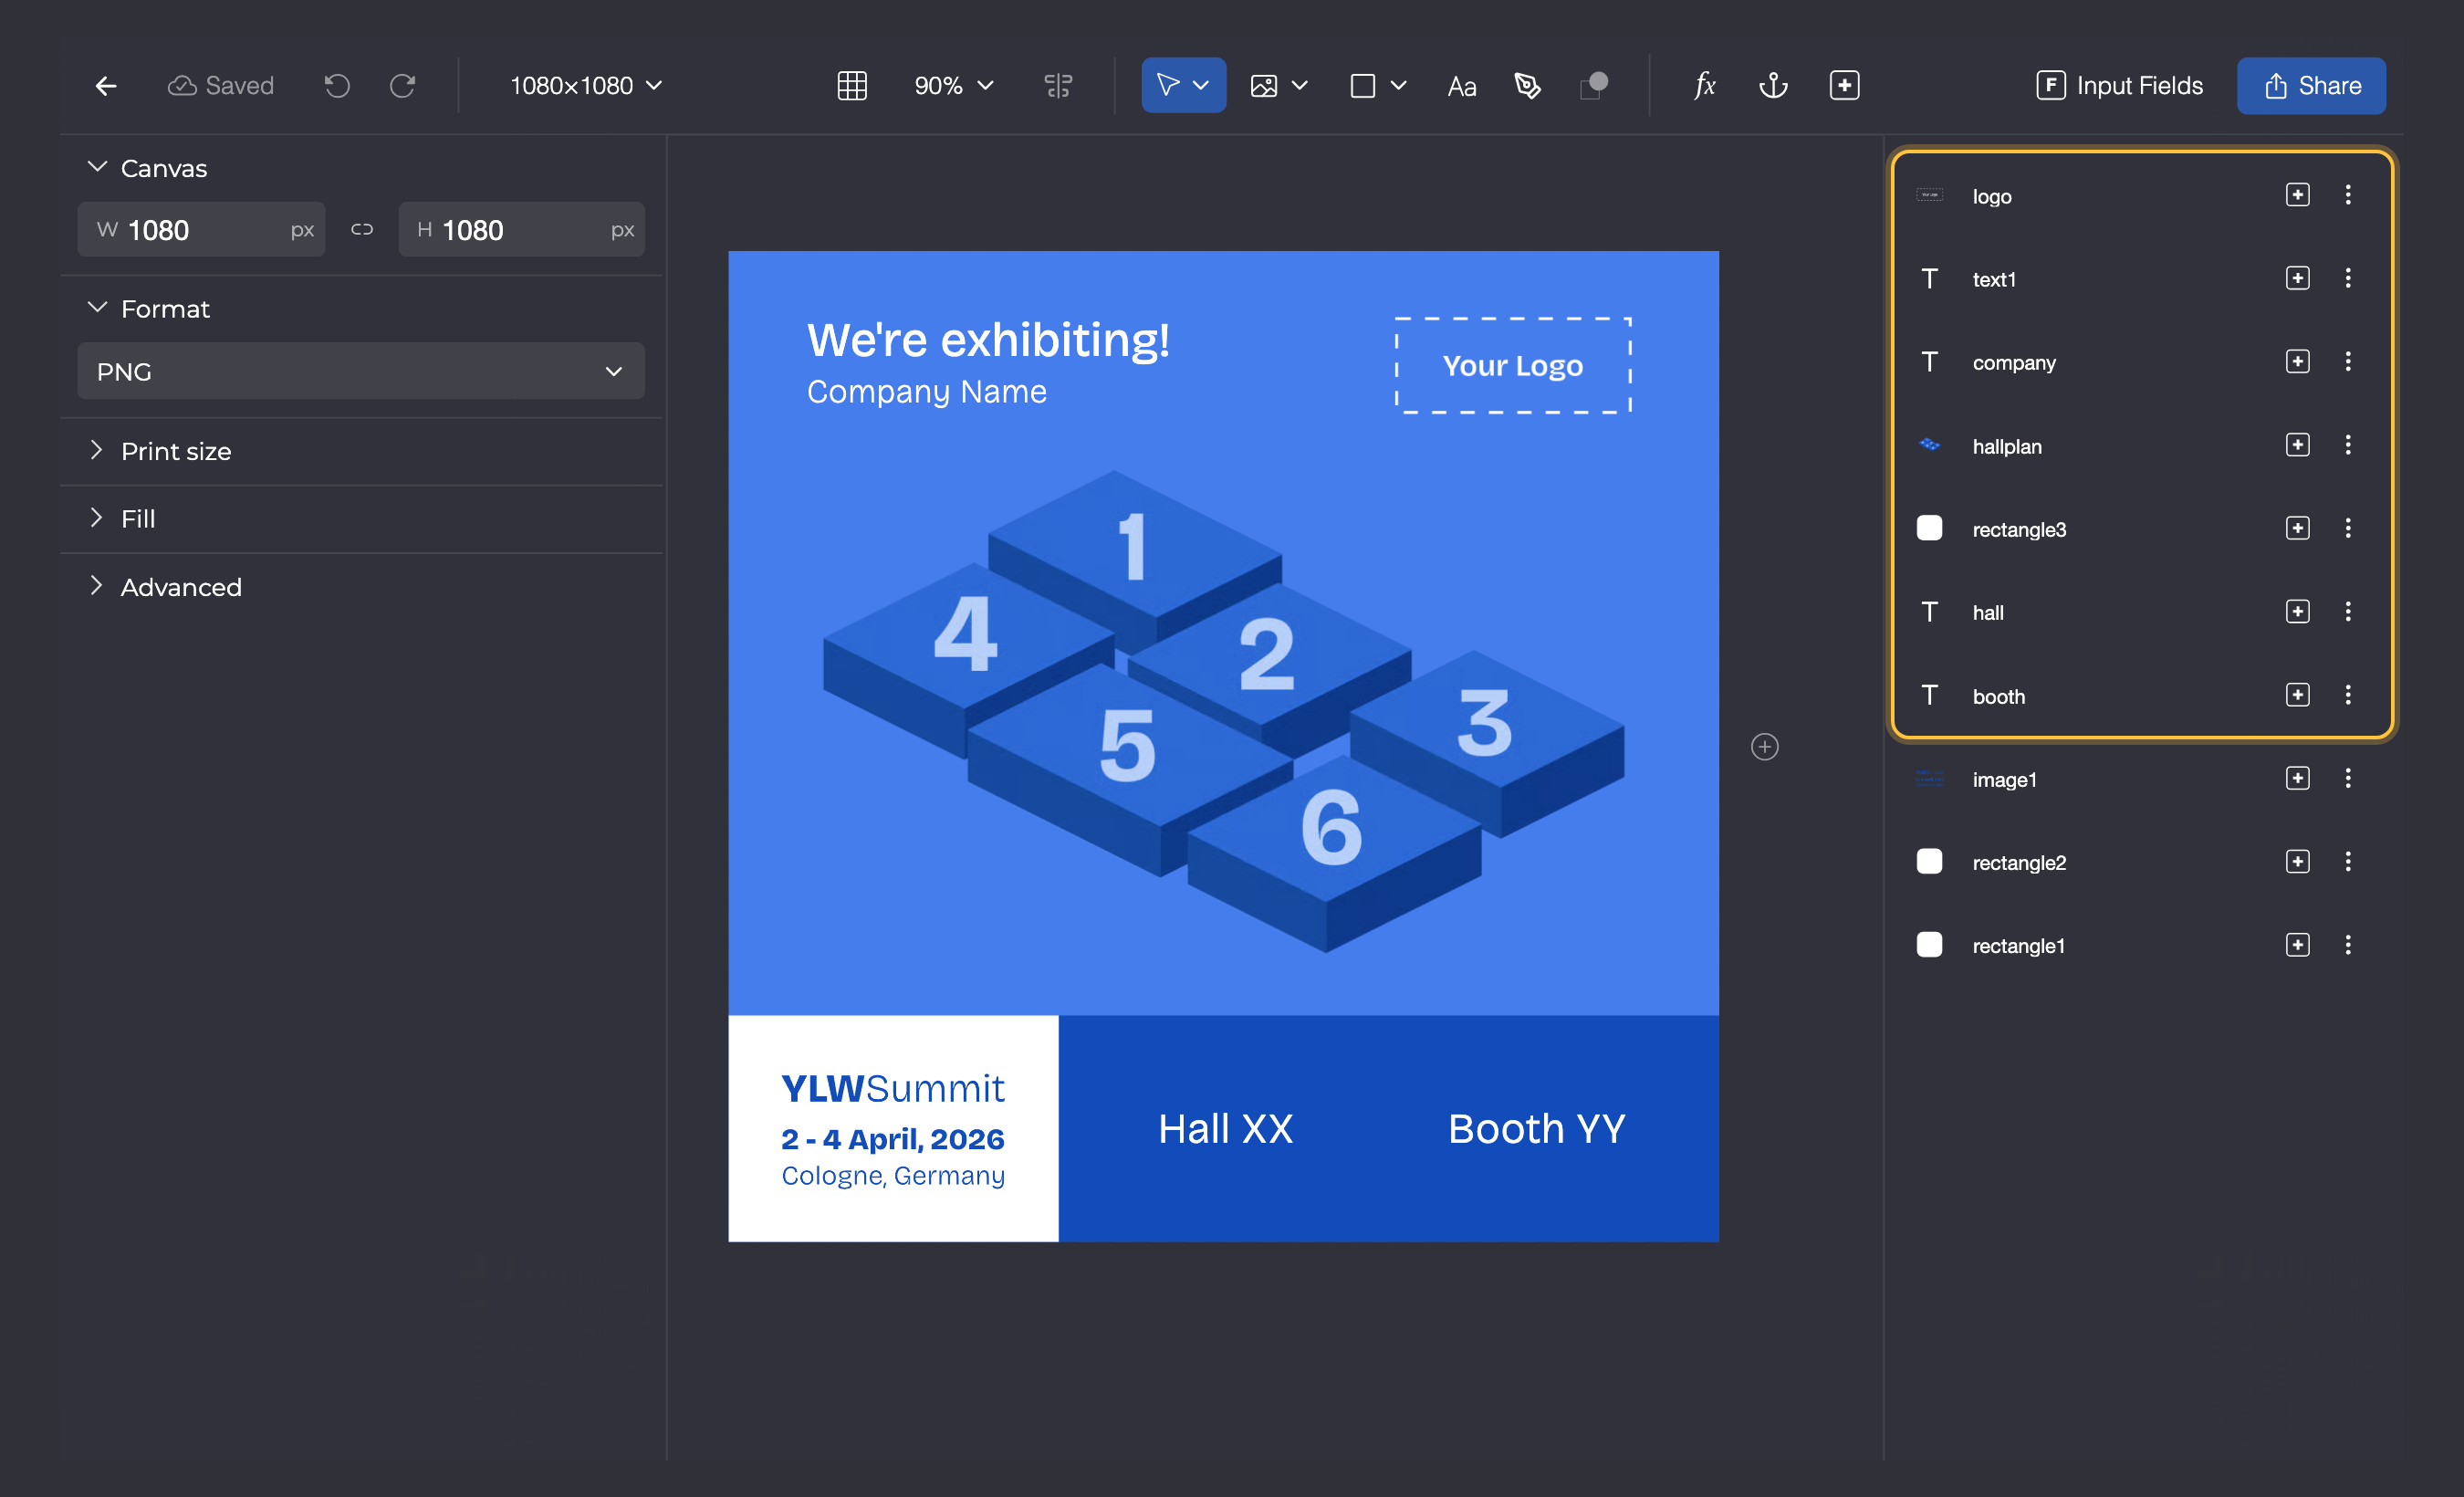Click the undo icon

coord(337,86)
